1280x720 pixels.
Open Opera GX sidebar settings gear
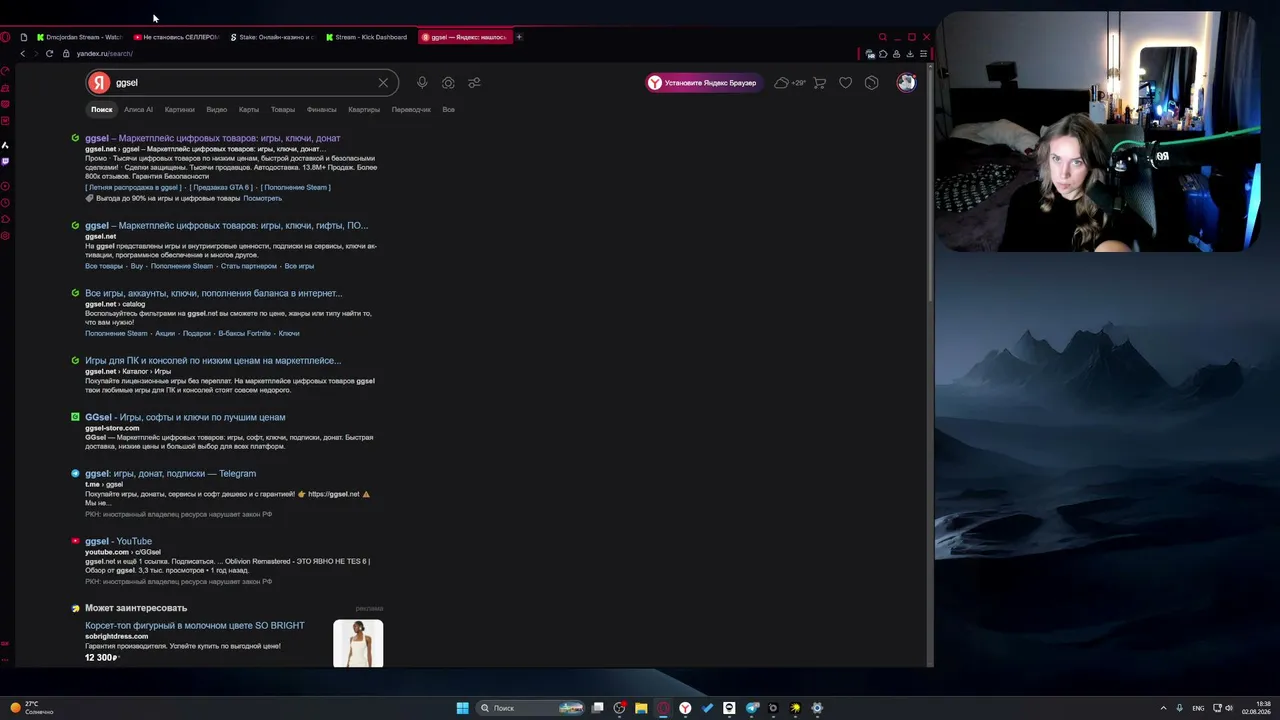[5, 236]
